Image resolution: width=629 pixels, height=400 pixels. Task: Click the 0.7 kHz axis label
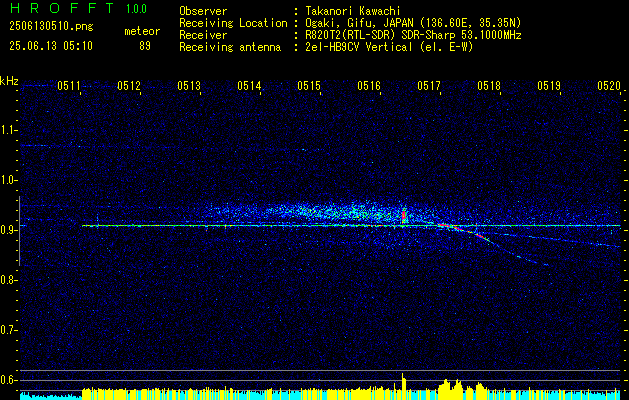point(8,330)
